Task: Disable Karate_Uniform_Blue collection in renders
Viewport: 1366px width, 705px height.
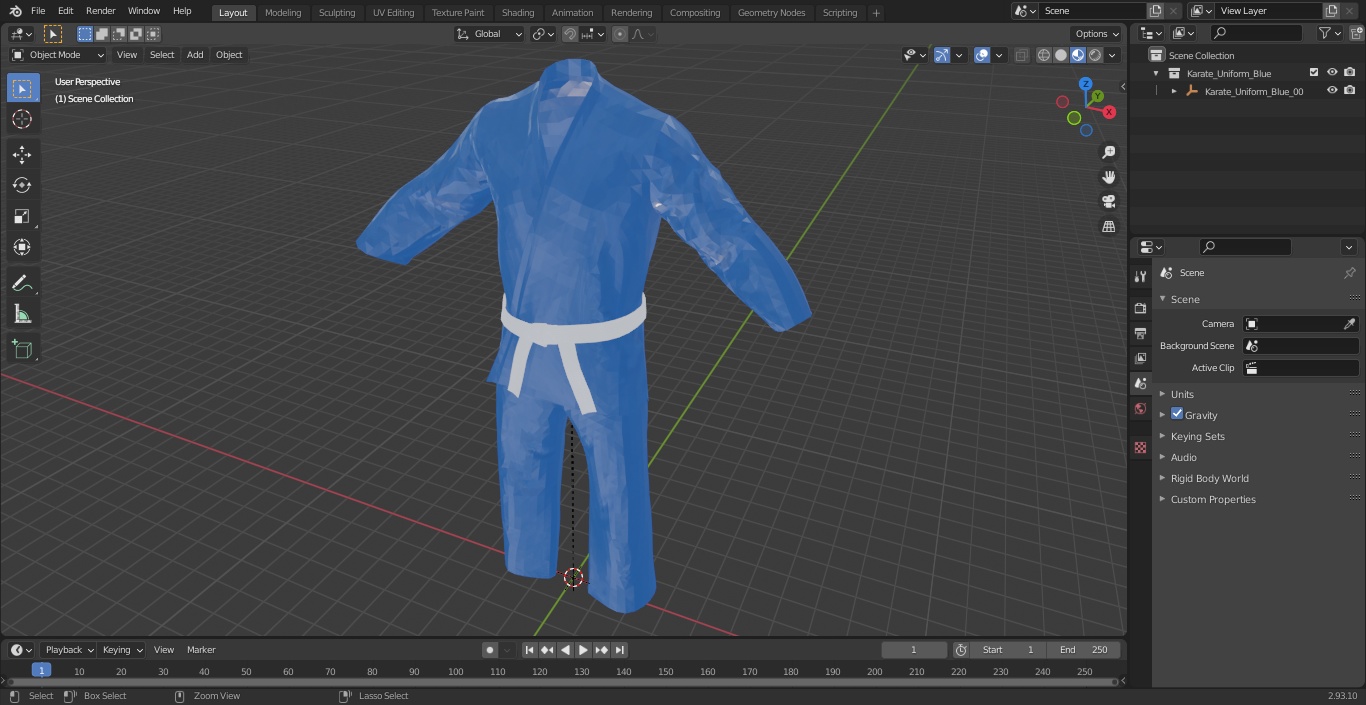Action: 1350,73
